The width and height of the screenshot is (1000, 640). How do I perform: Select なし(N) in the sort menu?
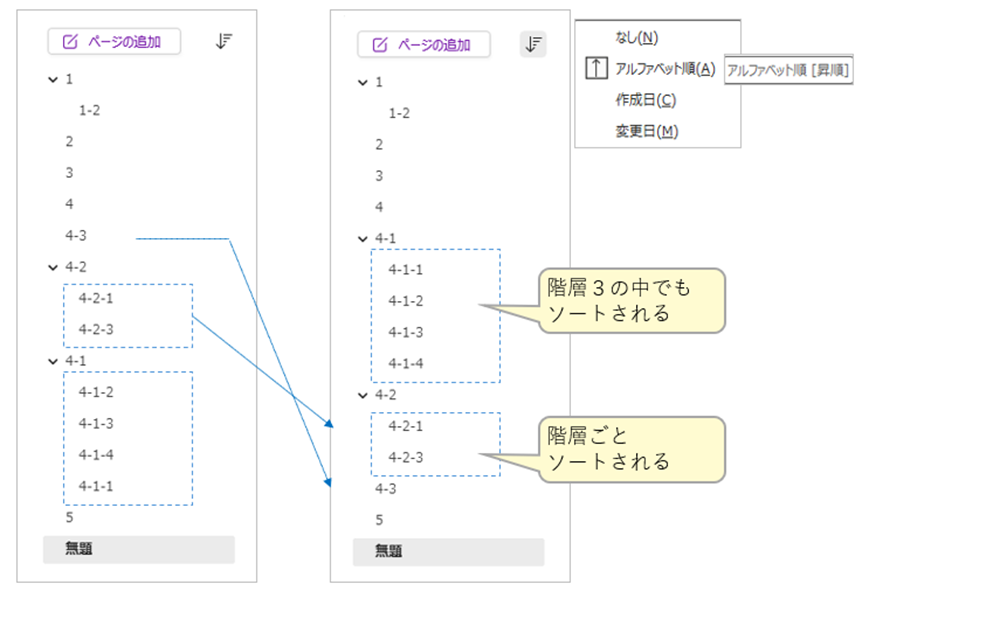[637, 38]
